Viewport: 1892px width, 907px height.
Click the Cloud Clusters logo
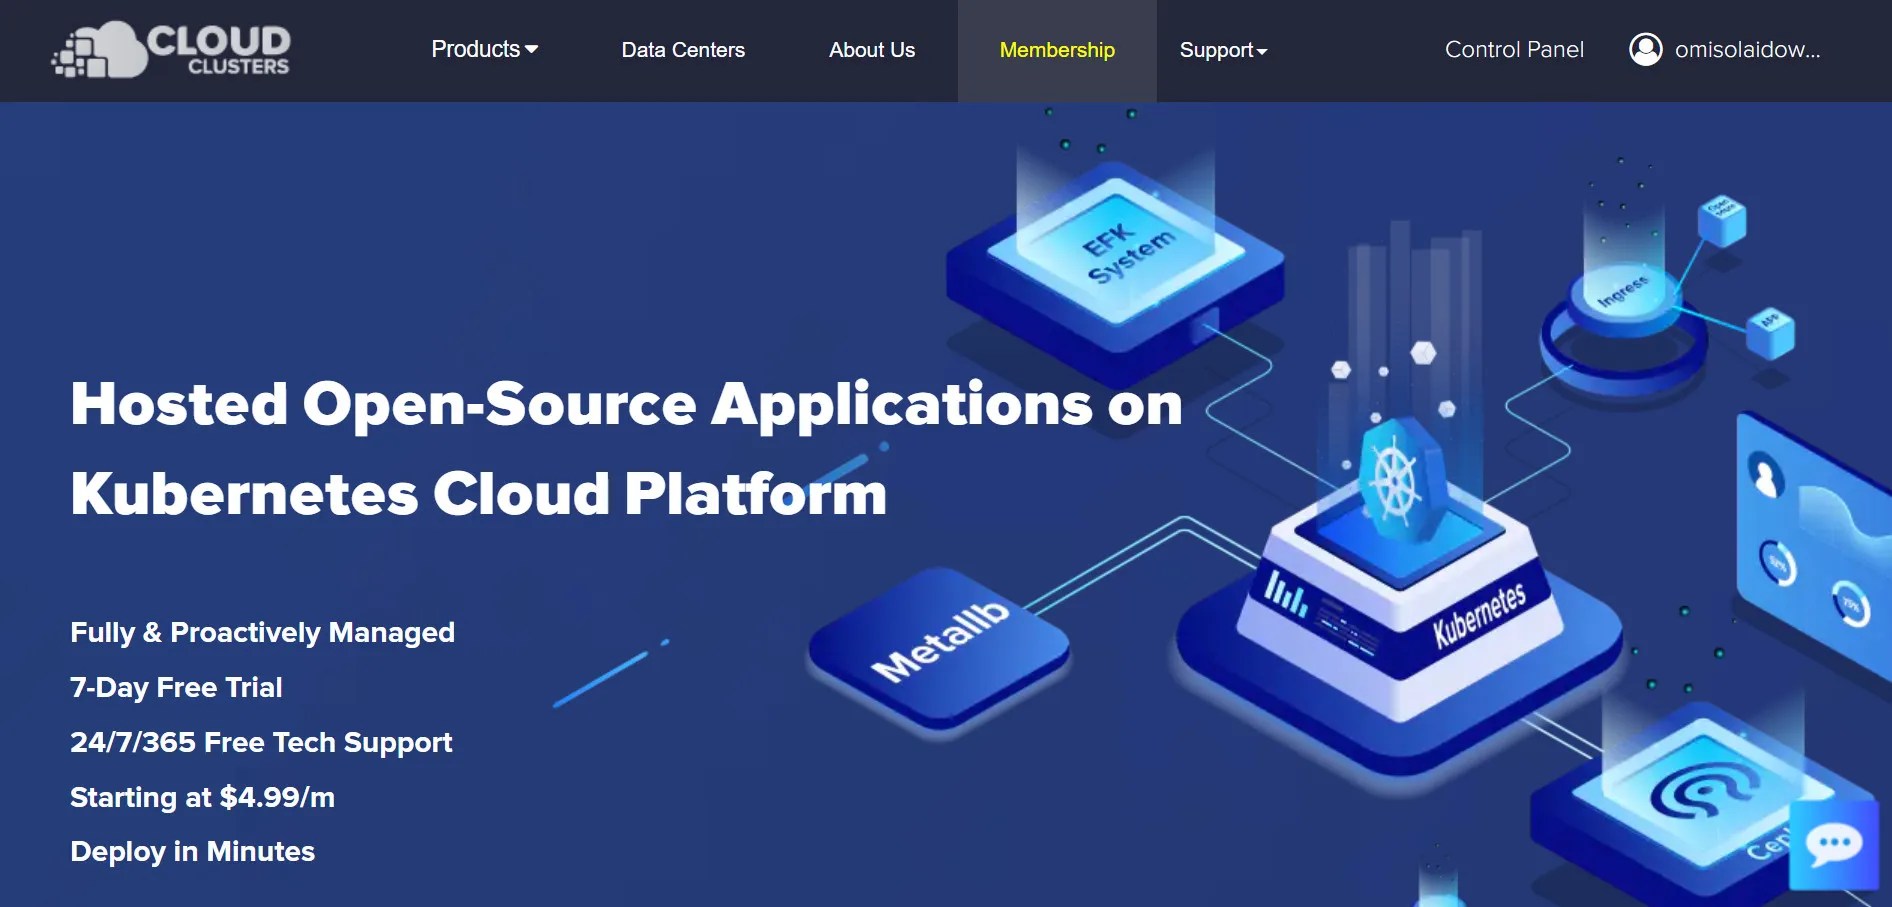(x=171, y=50)
